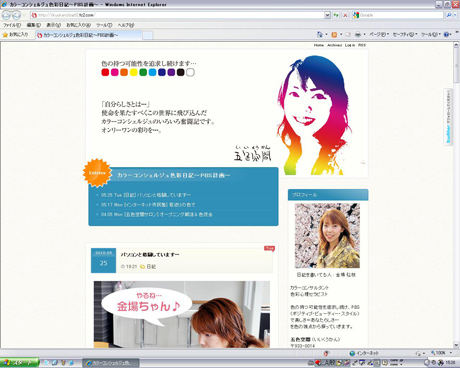Click the Print toolbar icon

coord(358,34)
